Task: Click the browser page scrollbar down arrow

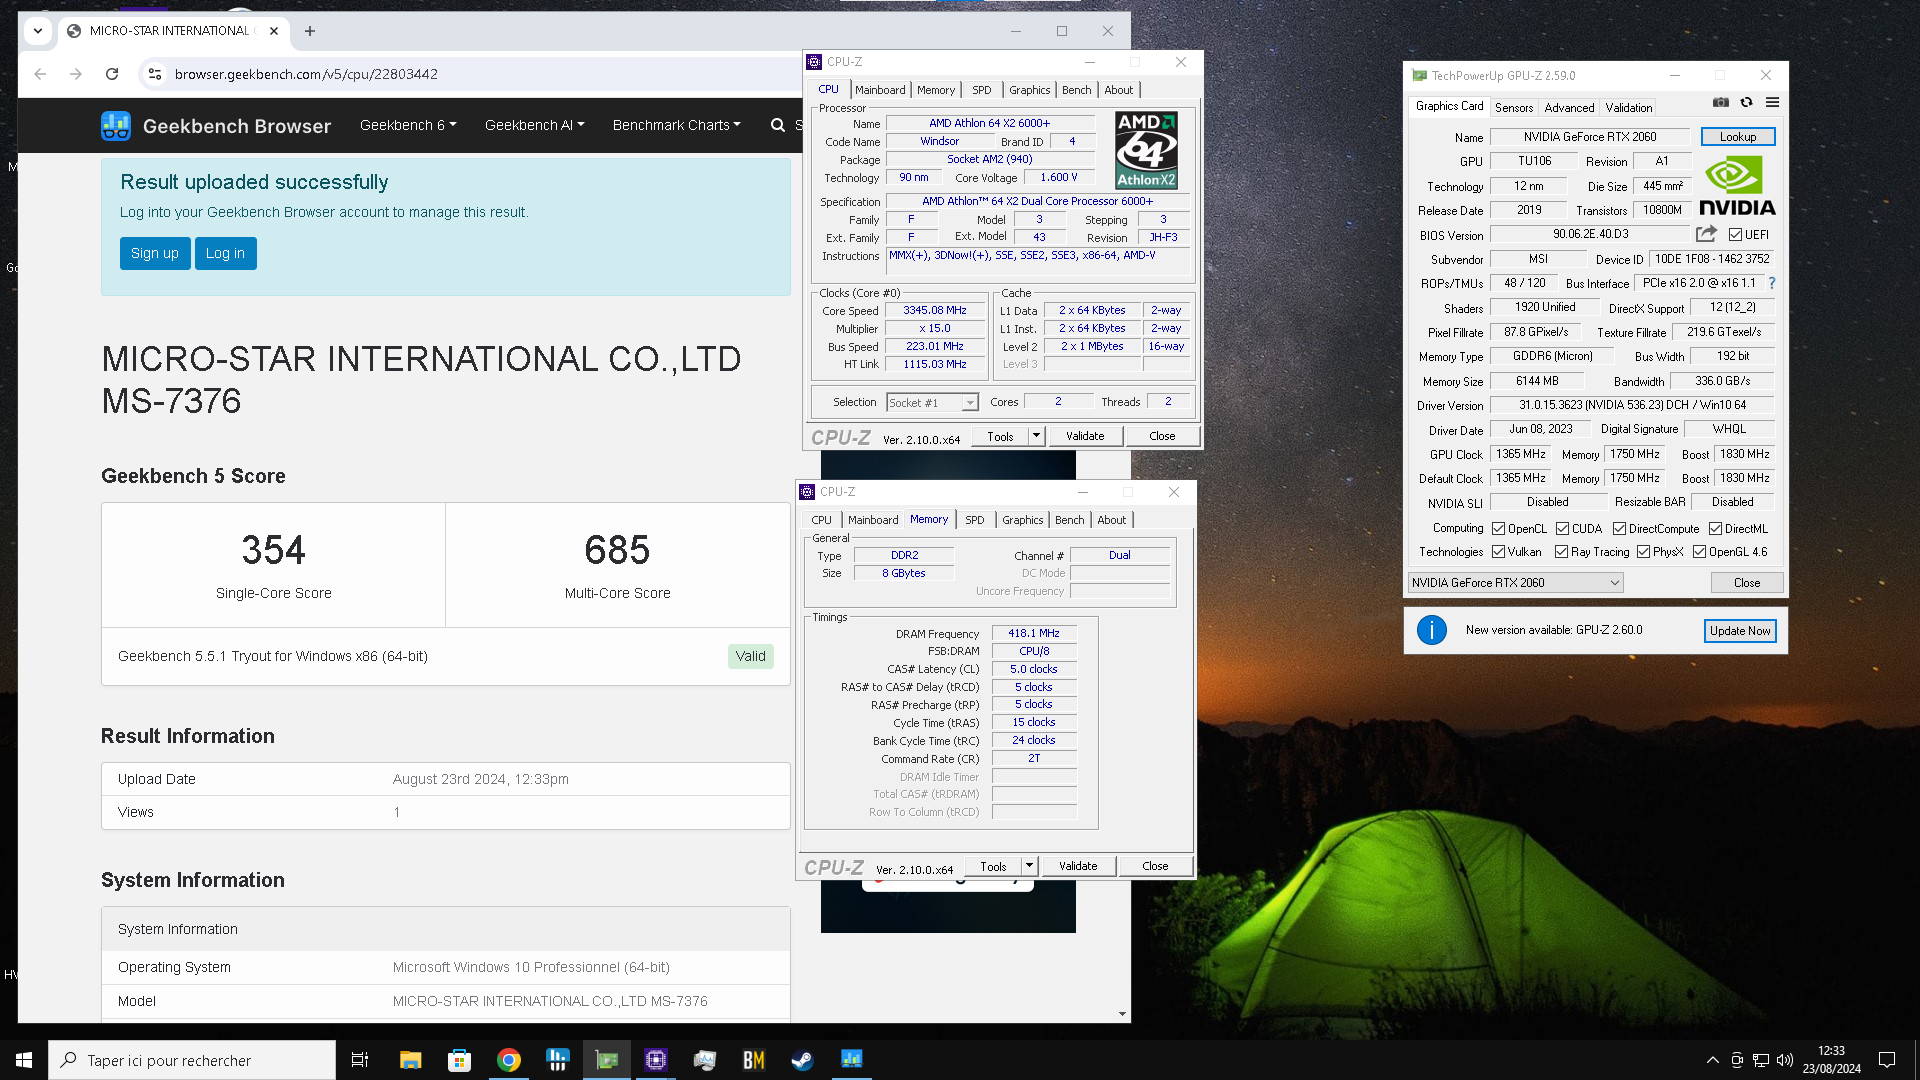Action: (1122, 1014)
